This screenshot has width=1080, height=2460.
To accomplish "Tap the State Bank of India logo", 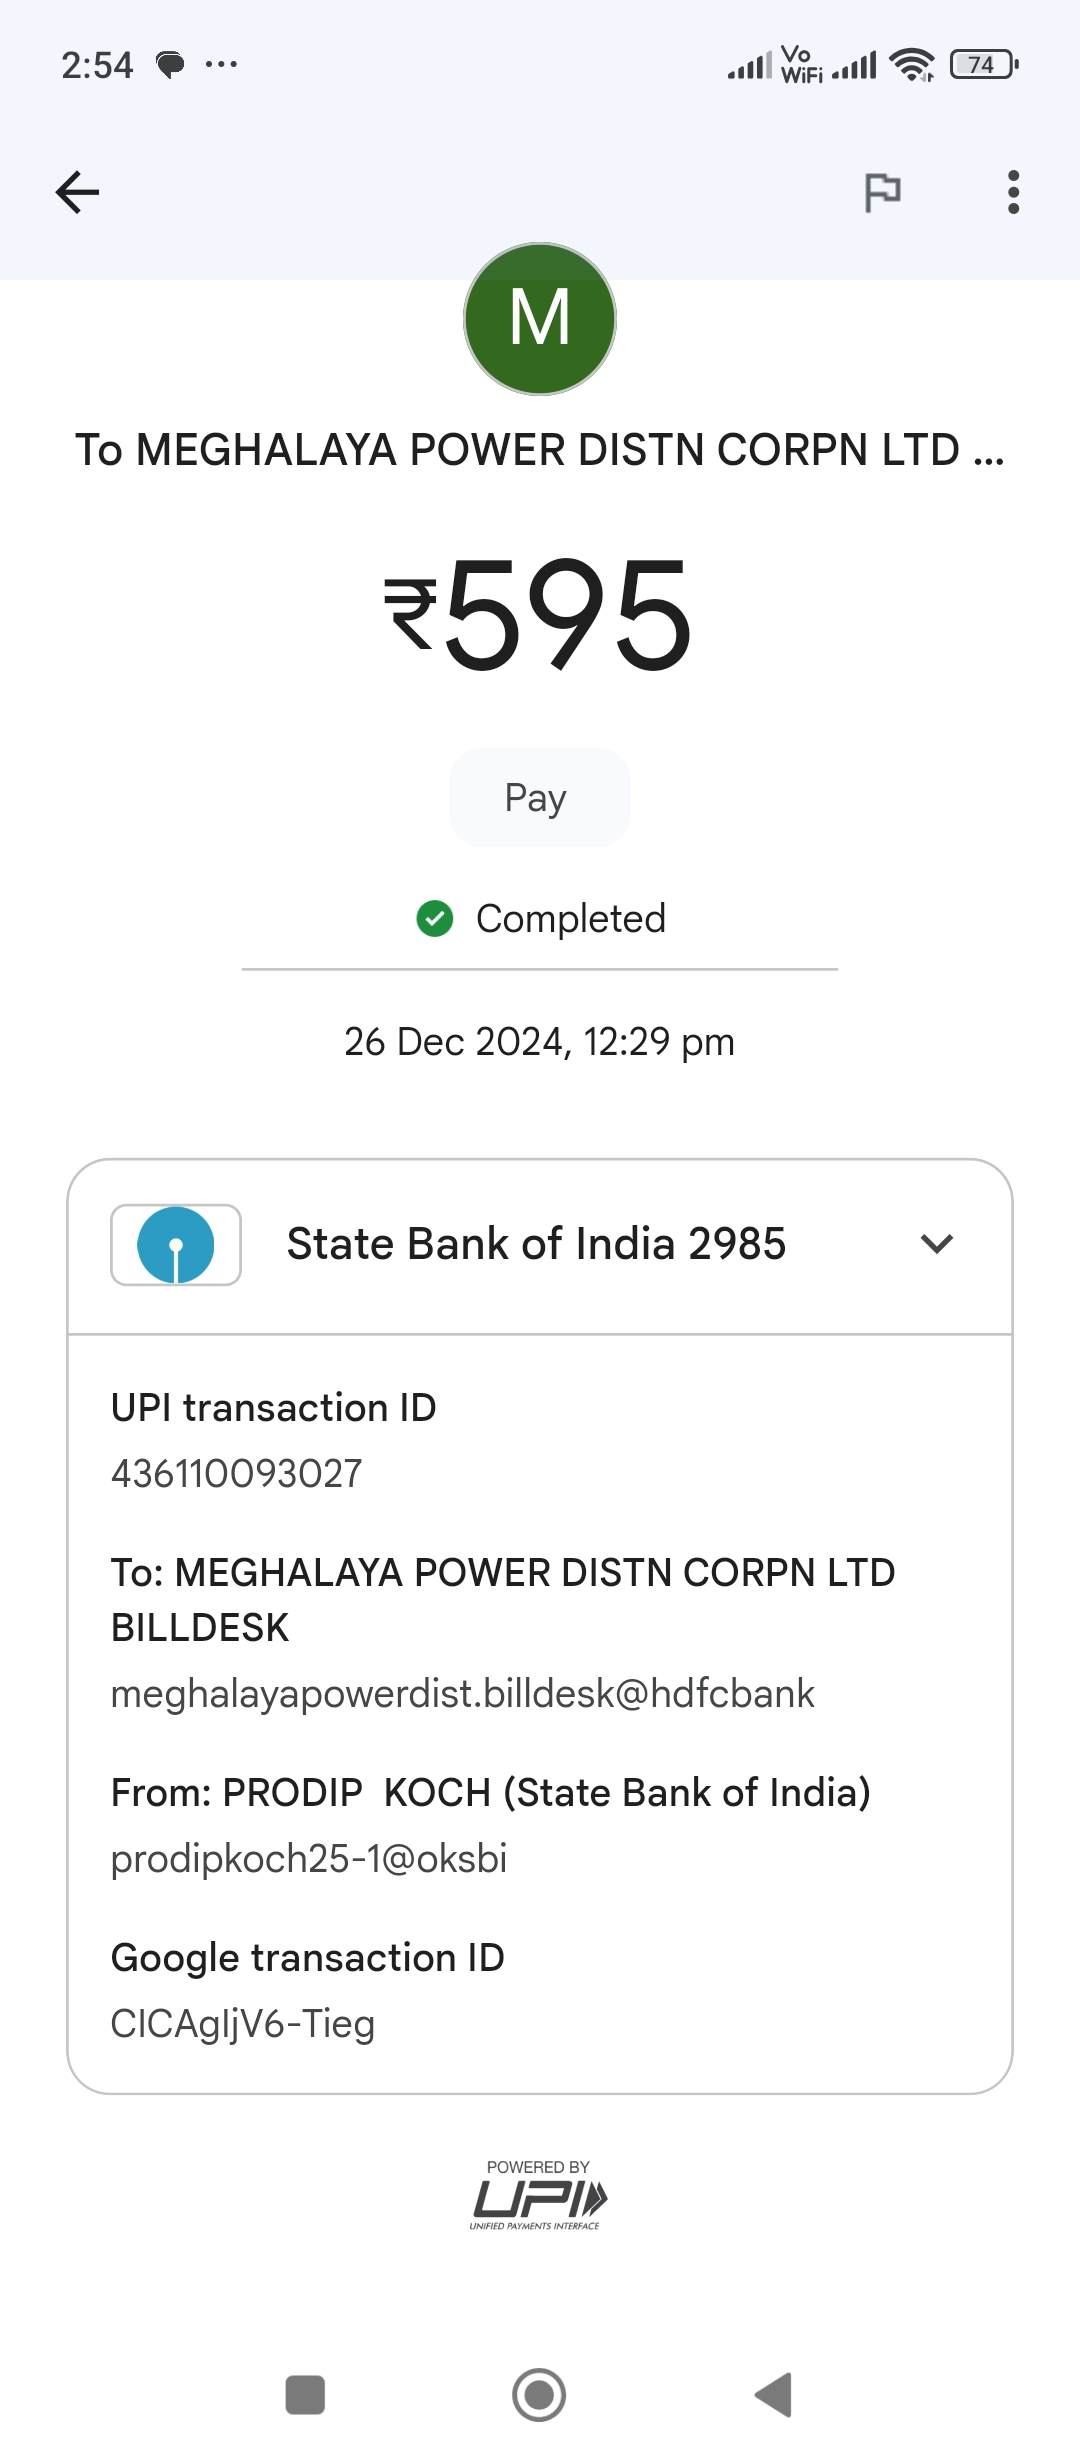I will [176, 1245].
